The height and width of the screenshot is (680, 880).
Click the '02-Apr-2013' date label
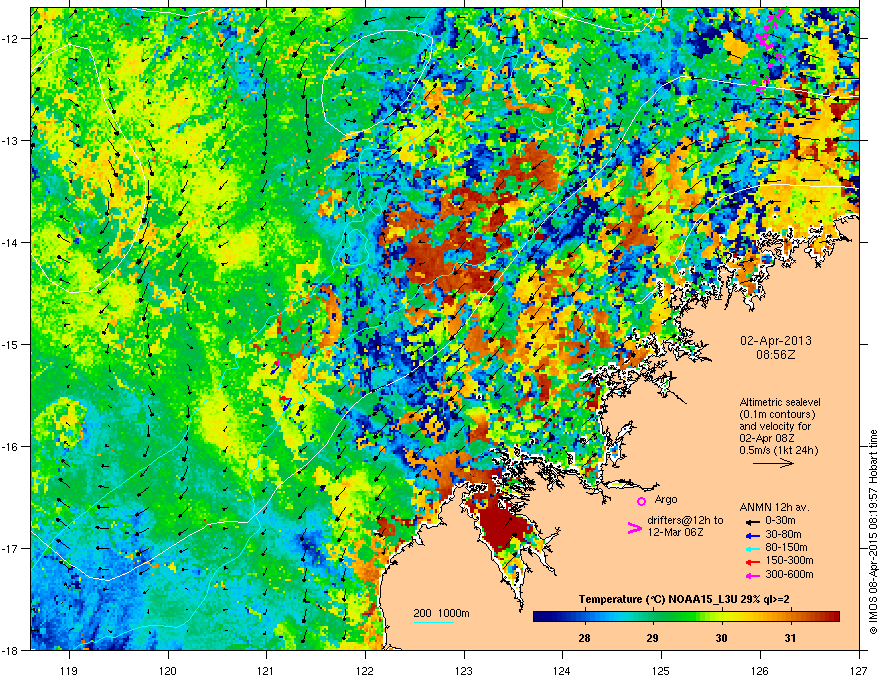(776, 341)
